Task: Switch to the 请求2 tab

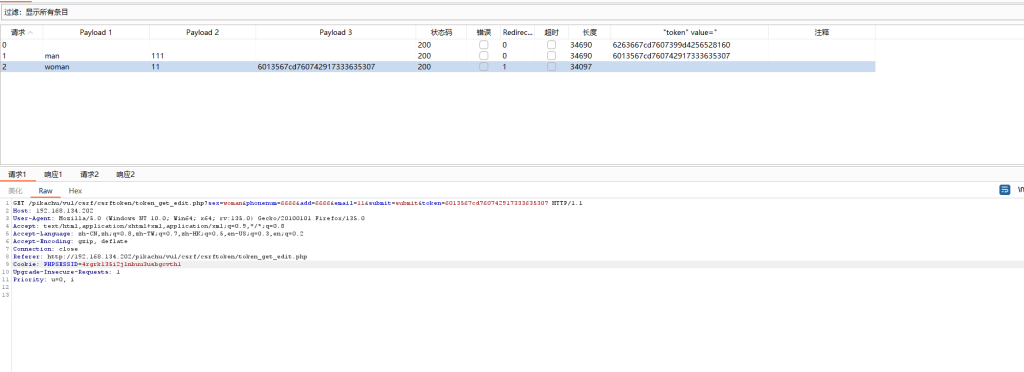Action: (89, 174)
